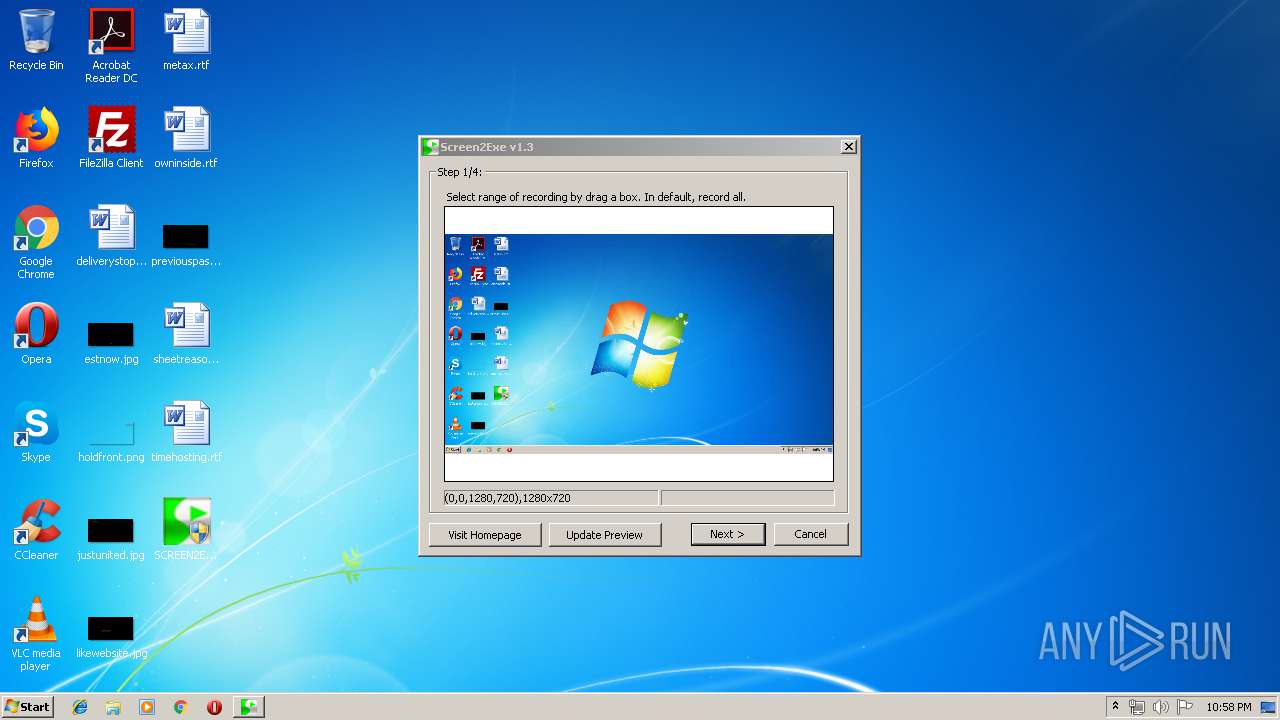
Task: Cancel the Screen2Exe wizard
Action: (x=810, y=534)
